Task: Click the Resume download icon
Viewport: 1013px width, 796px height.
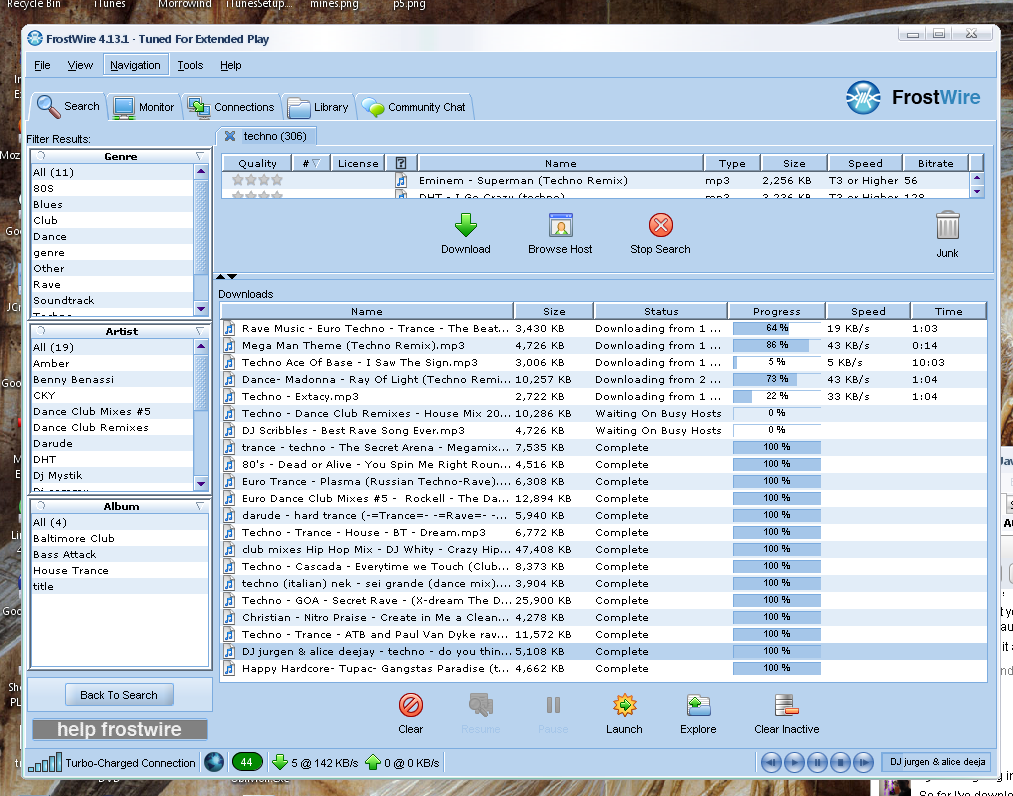Action: click(481, 705)
